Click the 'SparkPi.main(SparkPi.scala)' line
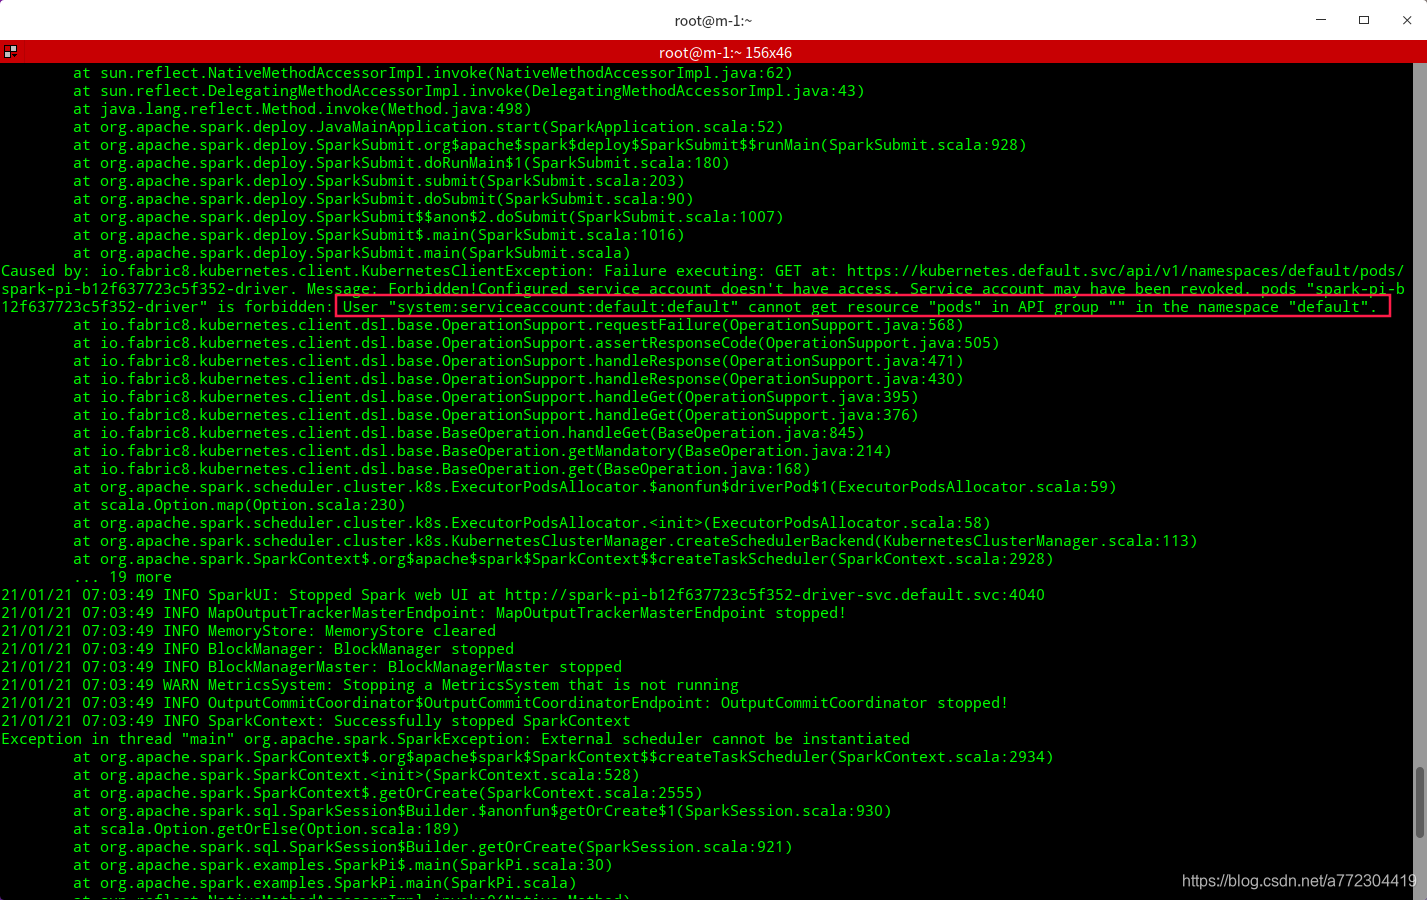This screenshot has width=1427, height=900. [x=325, y=883]
